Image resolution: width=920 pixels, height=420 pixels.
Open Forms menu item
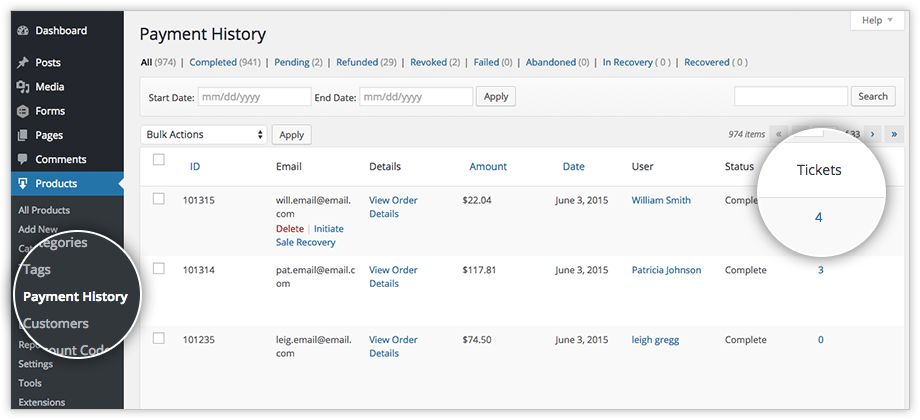pyautogui.click(x=50, y=111)
